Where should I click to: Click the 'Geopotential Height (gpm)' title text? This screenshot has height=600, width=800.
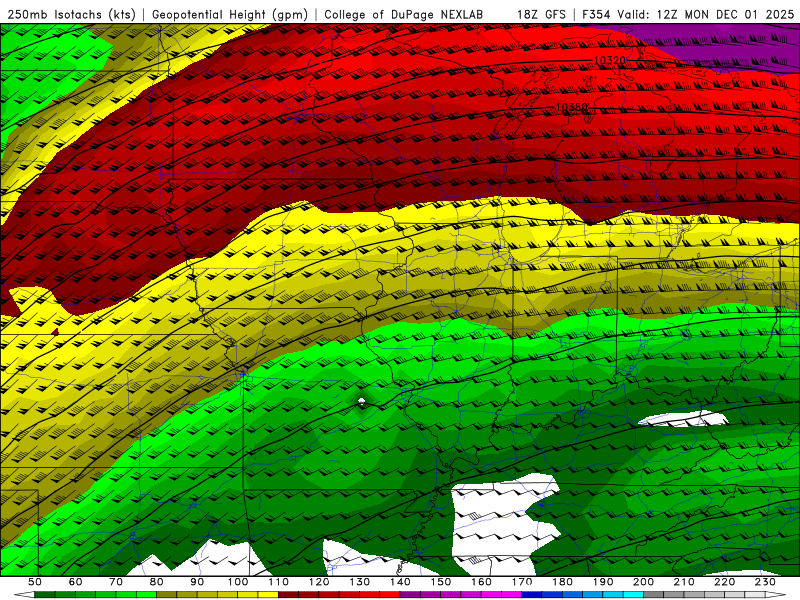[x=230, y=15]
